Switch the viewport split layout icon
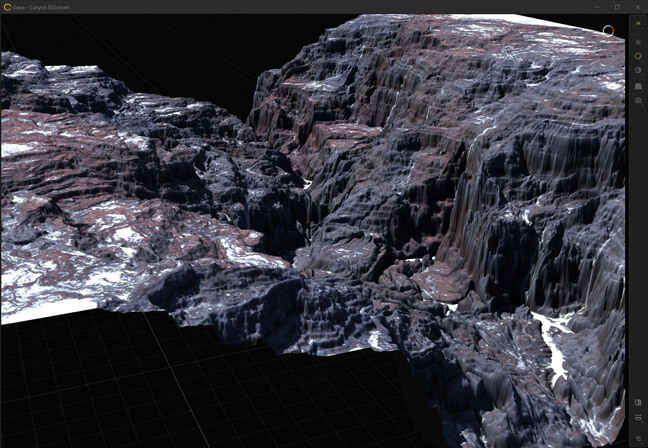 pos(638,403)
